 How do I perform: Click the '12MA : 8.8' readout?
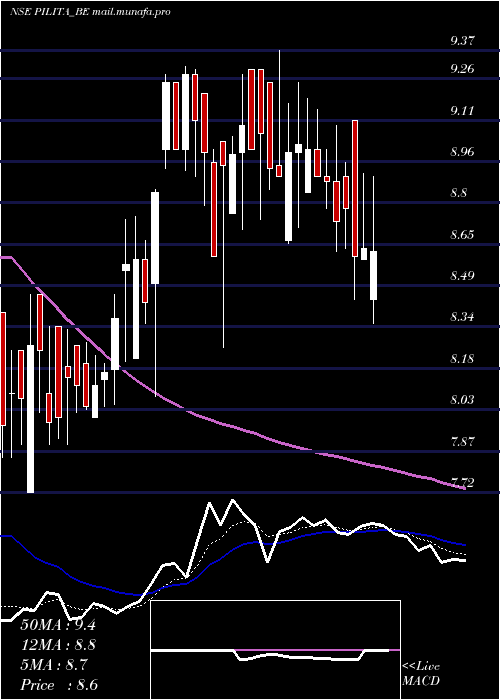[58, 645]
